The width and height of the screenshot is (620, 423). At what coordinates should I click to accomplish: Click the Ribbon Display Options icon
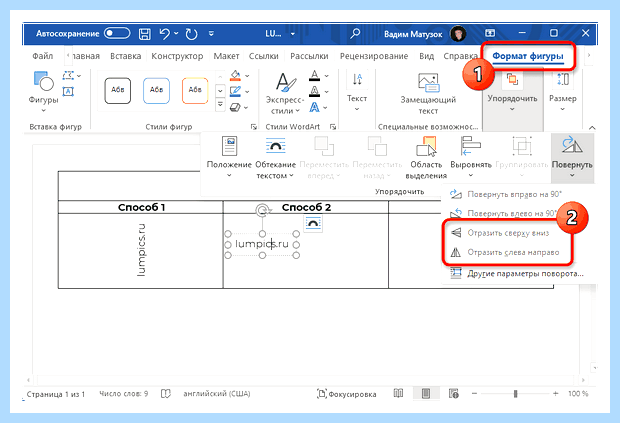[490, 33]
